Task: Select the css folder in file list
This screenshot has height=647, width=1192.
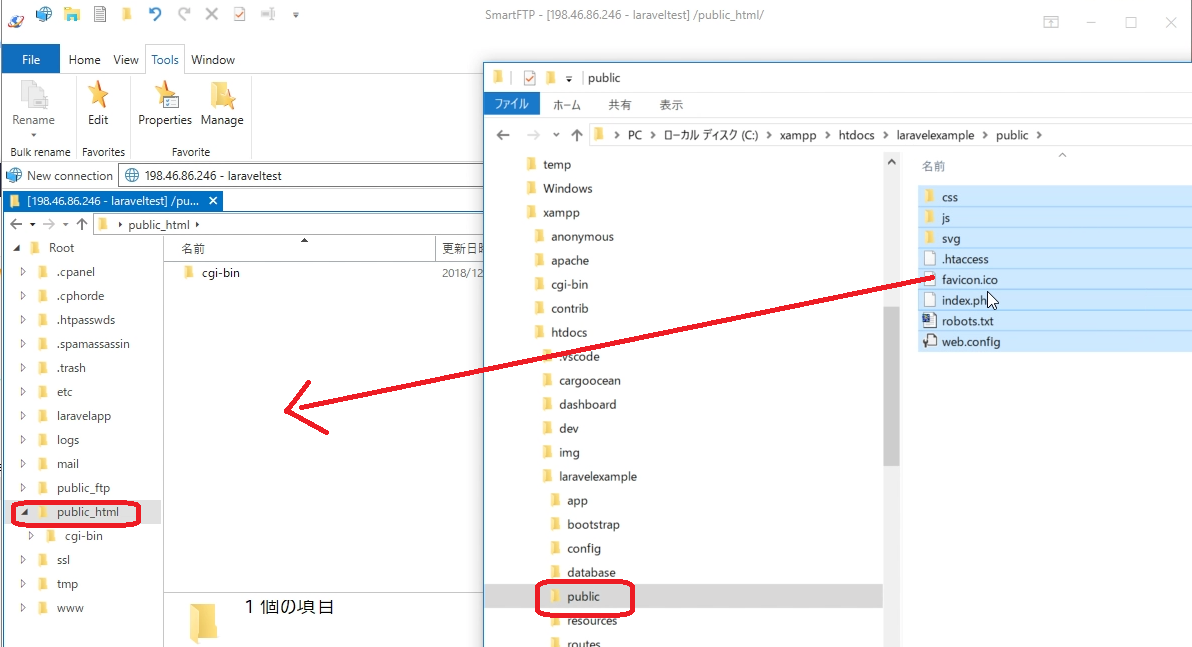Action: [949, 197]
